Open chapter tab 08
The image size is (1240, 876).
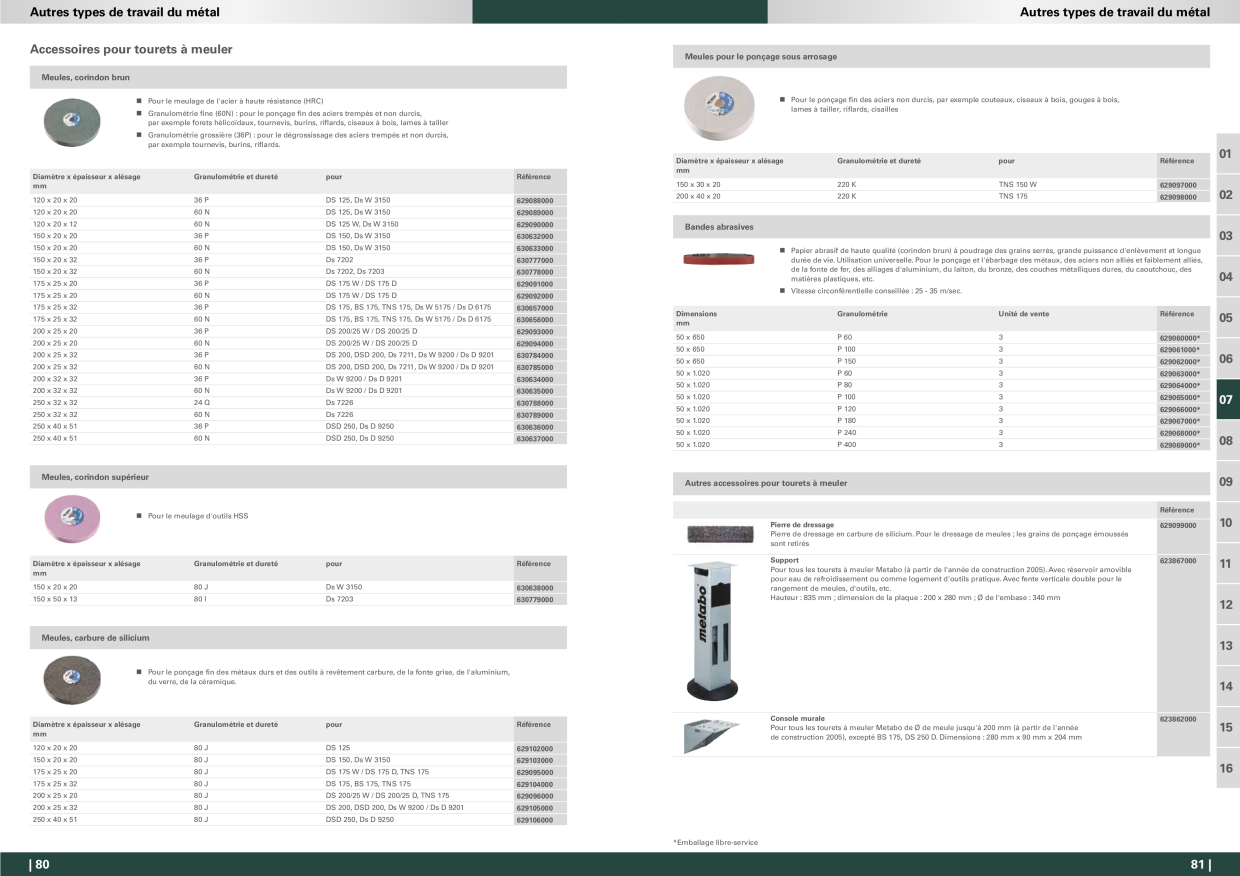click(x=1227, y=441)
